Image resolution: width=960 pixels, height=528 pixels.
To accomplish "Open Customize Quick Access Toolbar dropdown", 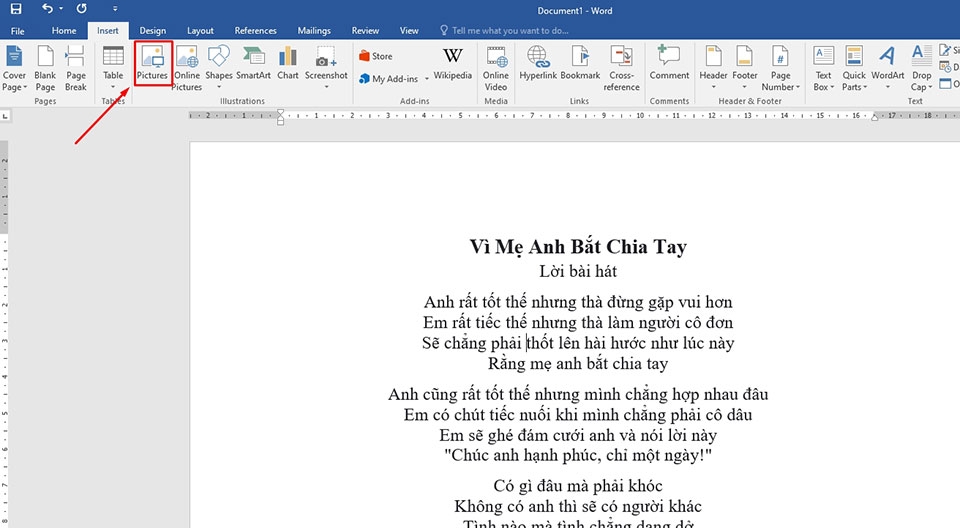I will (x=115, y=9).
